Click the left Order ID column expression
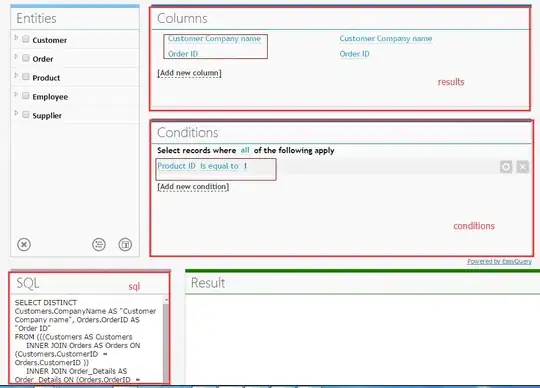 tap(183, 54)
